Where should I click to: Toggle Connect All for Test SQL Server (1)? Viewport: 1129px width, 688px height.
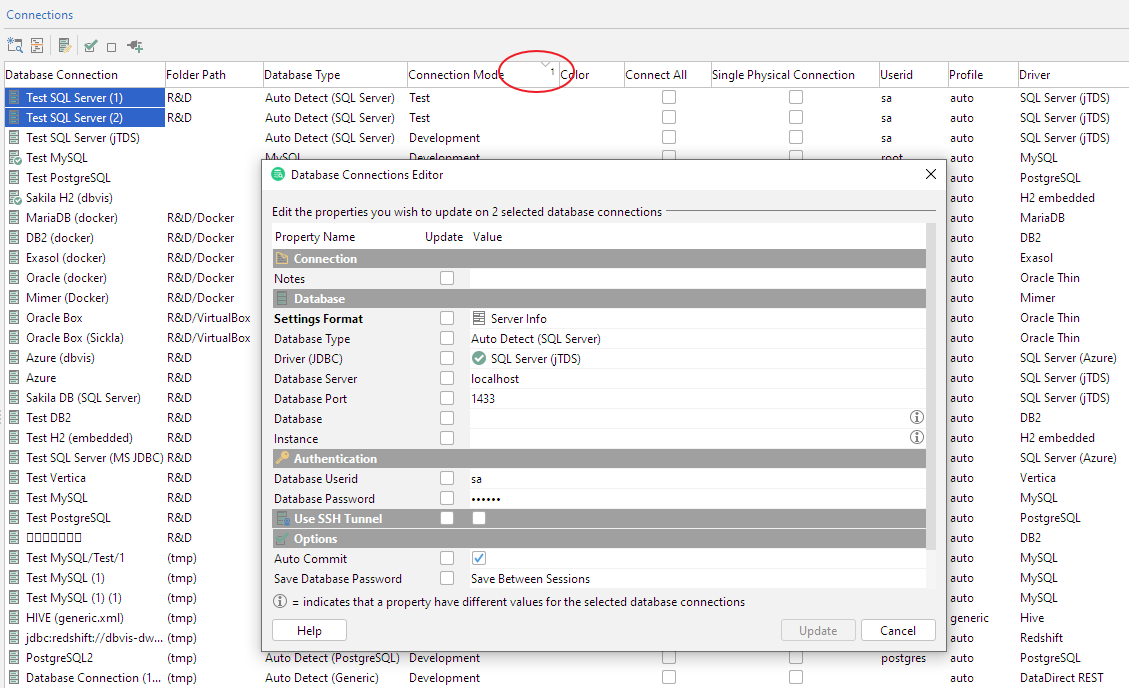pyautogui.click(x=668, y=98)
